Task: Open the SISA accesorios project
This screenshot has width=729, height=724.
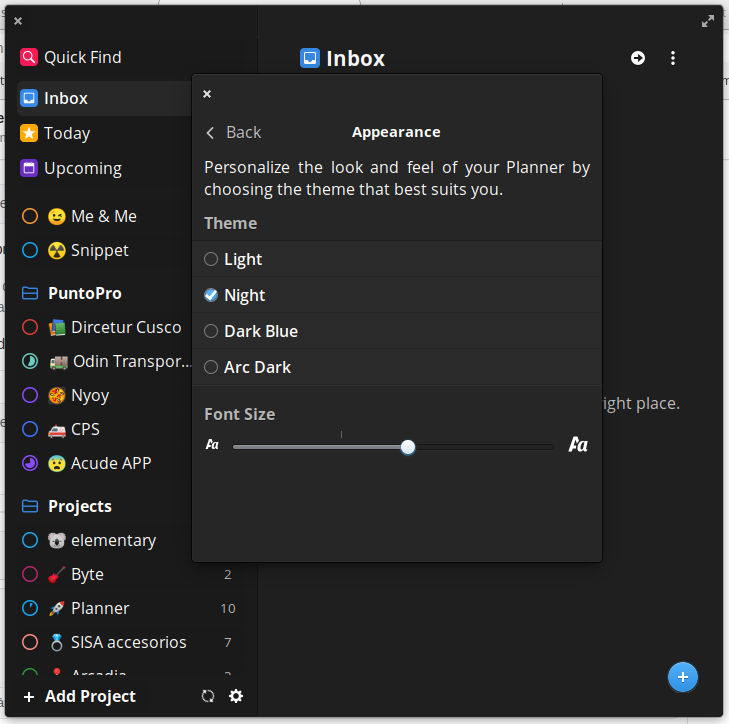Action: tap(130, 642)
